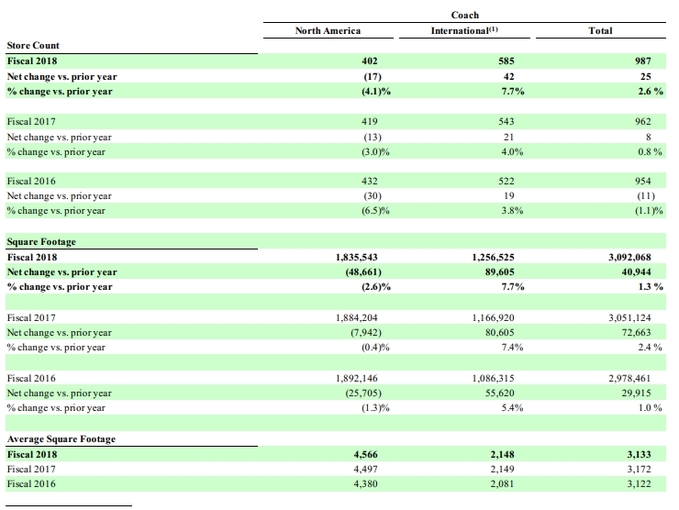Click the 2.4 % change value
This screenshot has width=679, height=510.
650,348
